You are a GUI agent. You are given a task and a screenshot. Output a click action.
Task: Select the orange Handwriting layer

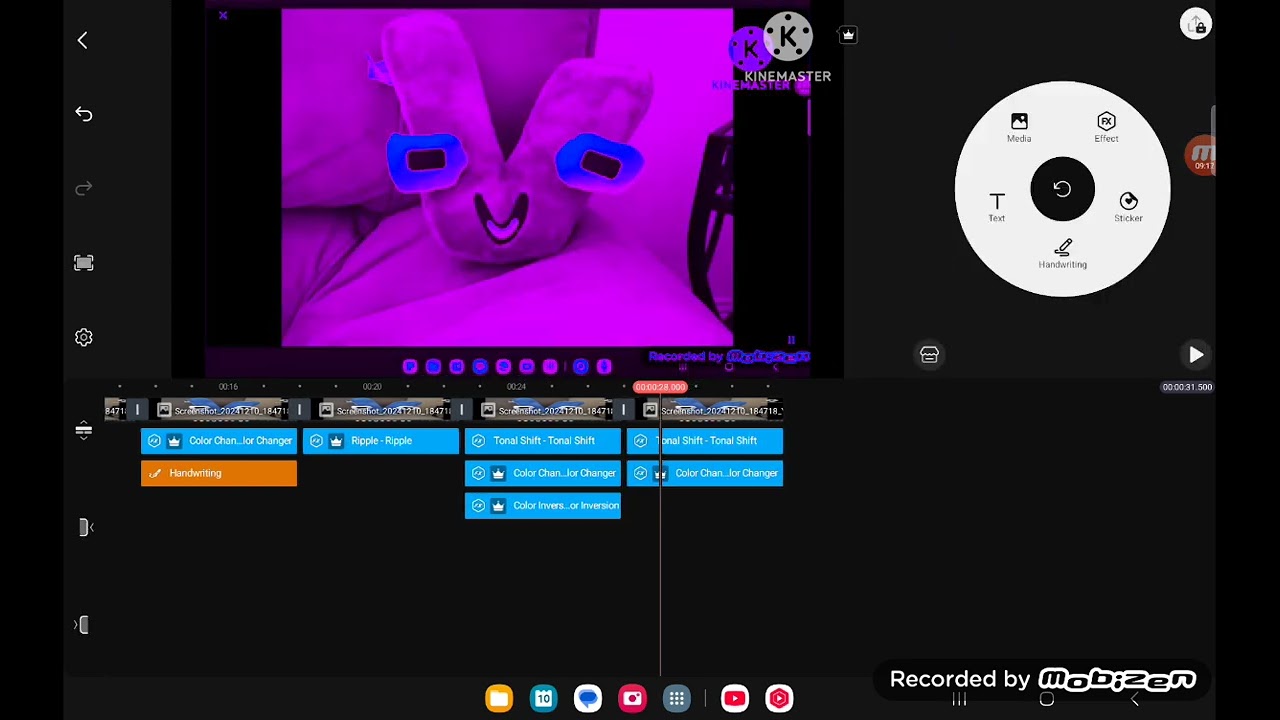coord(219,473)
